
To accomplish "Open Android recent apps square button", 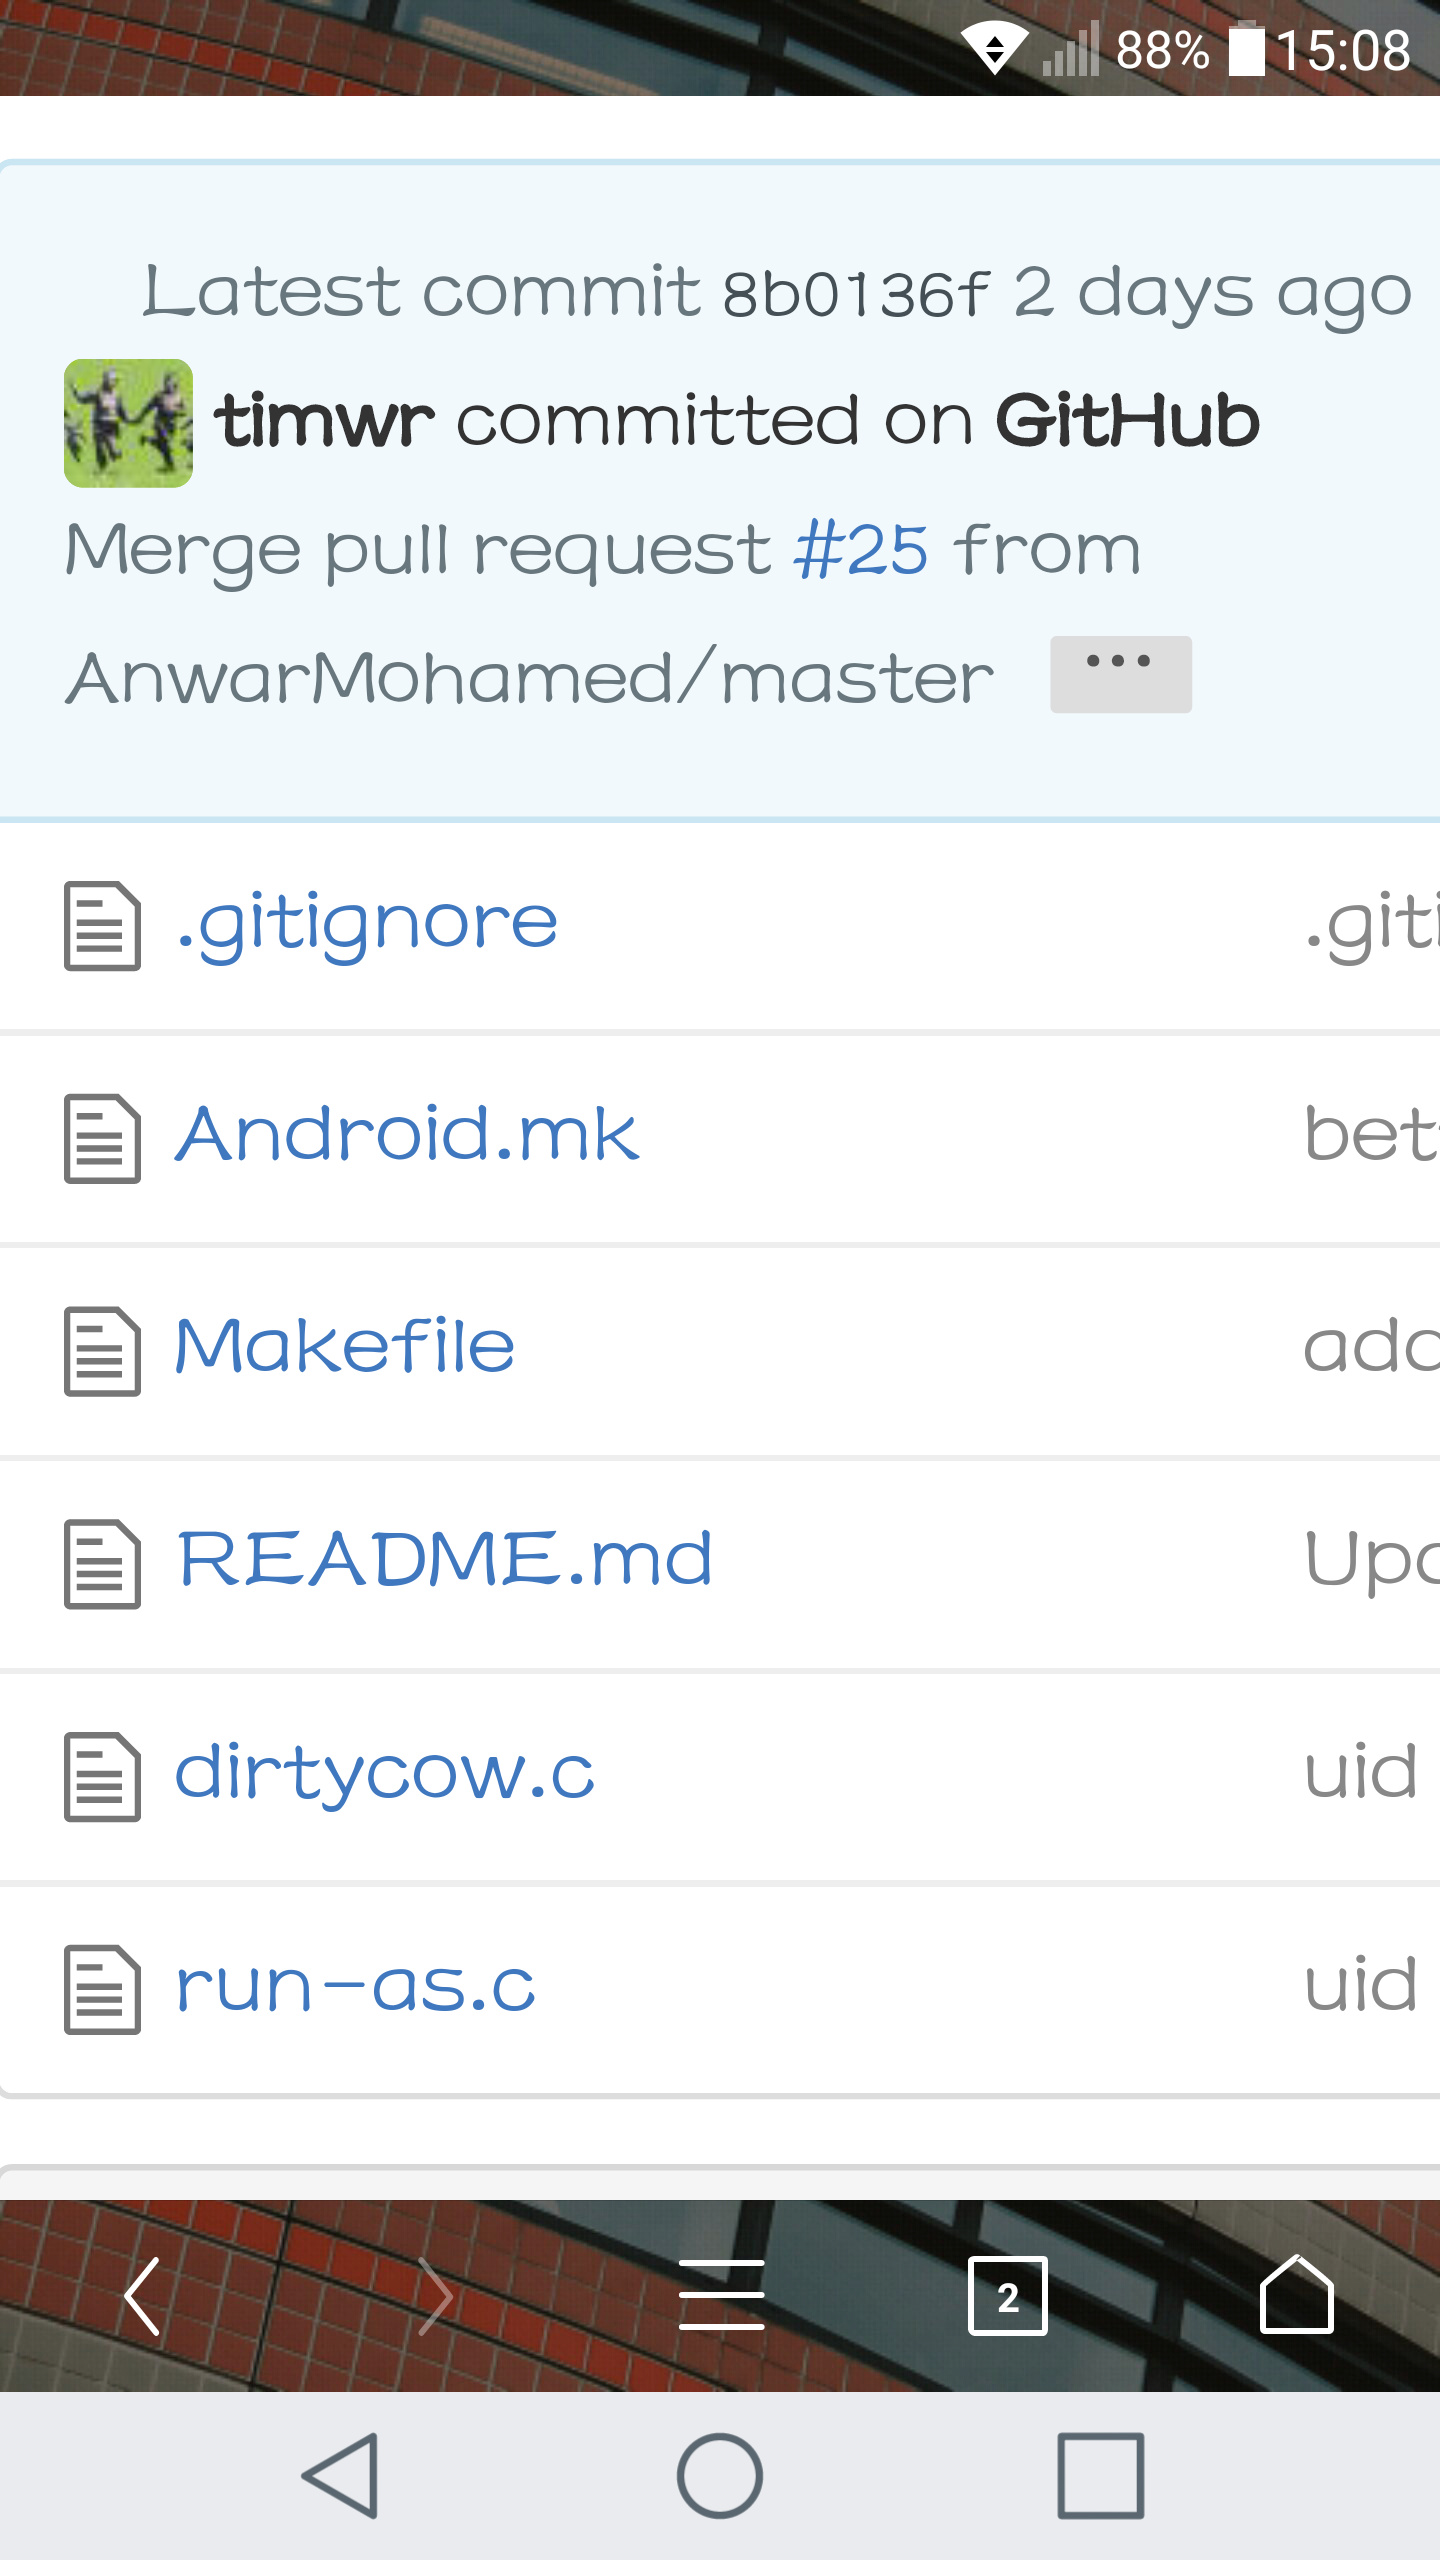I will (x=1100, y=2476).
